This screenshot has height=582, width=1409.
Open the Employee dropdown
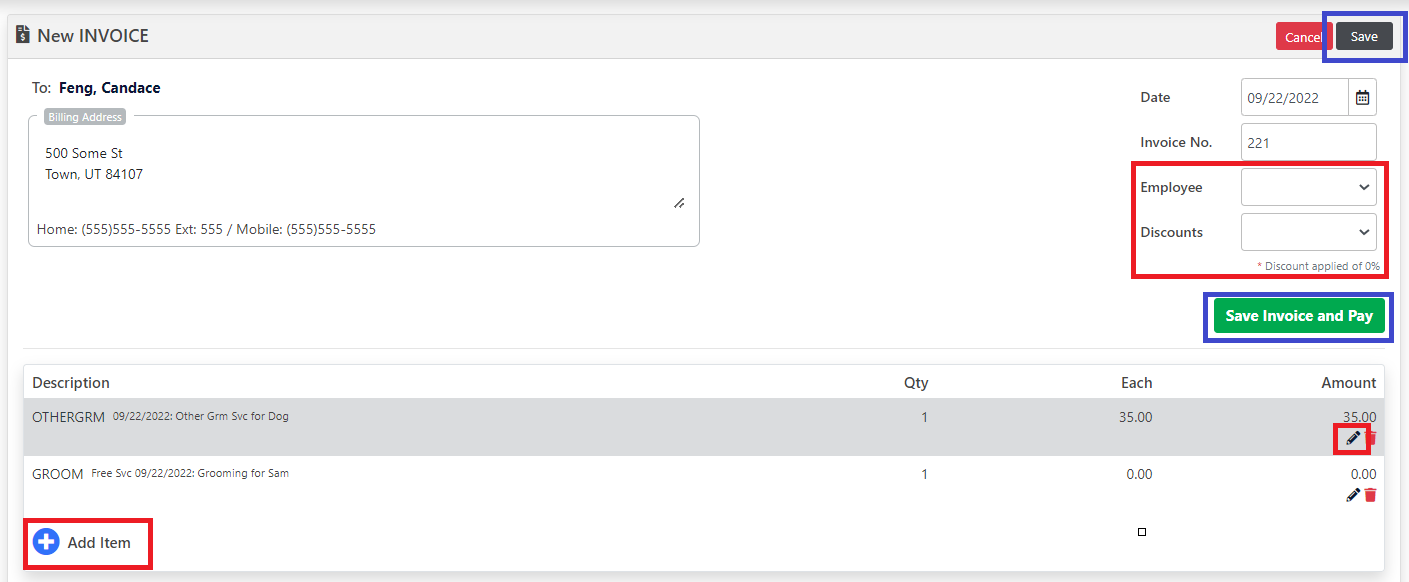(x=1308, y=187)
